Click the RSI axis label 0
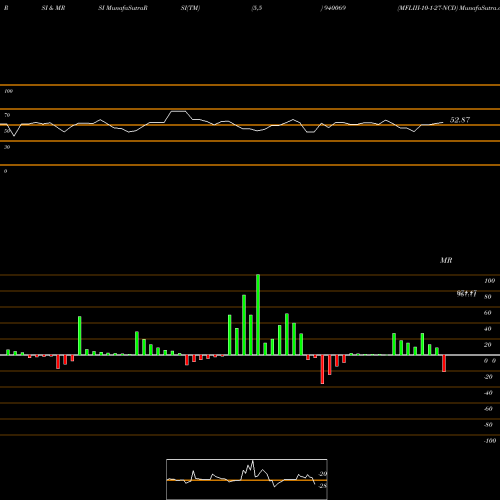The height and width of the screenshot is (500, 500). click(x=5, y=171)
